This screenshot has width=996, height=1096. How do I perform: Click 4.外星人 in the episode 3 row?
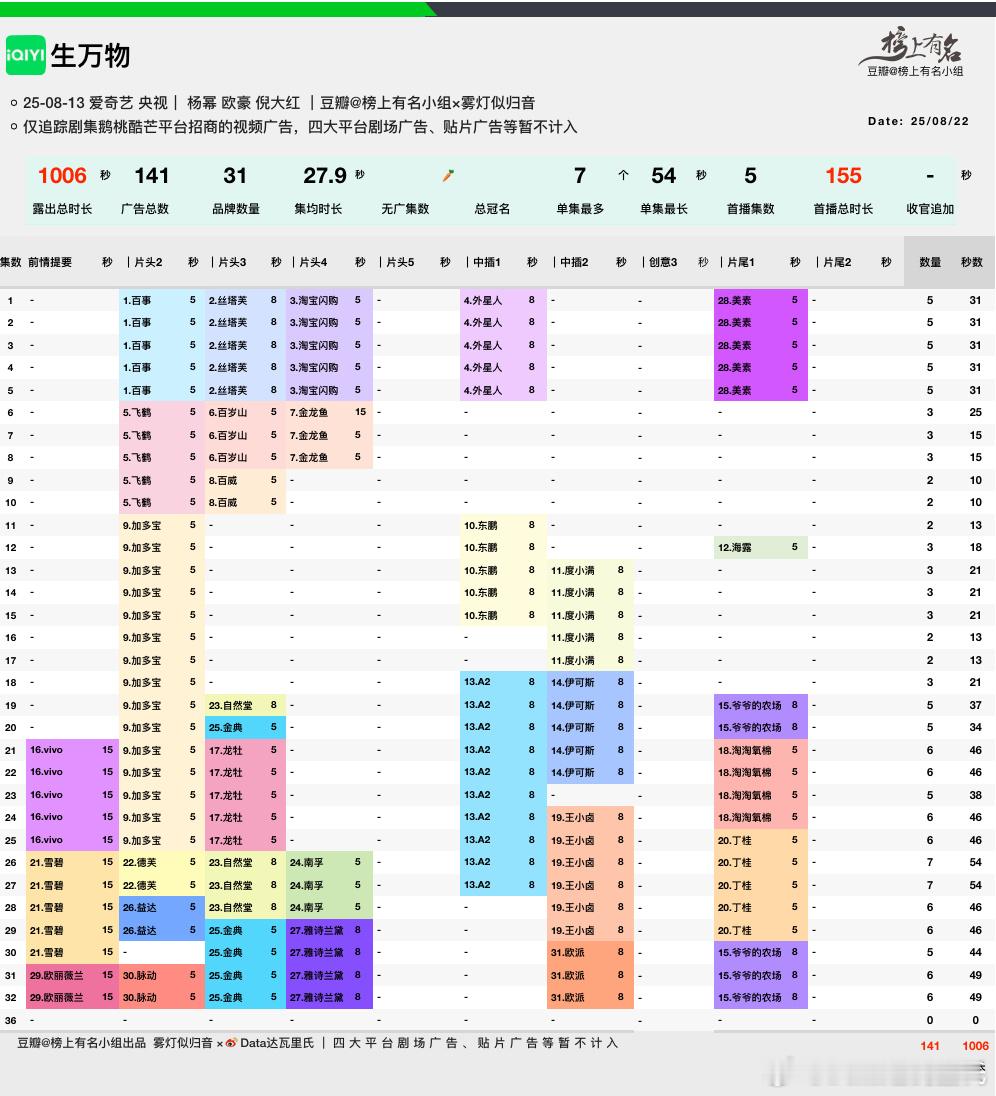point(482,345)
